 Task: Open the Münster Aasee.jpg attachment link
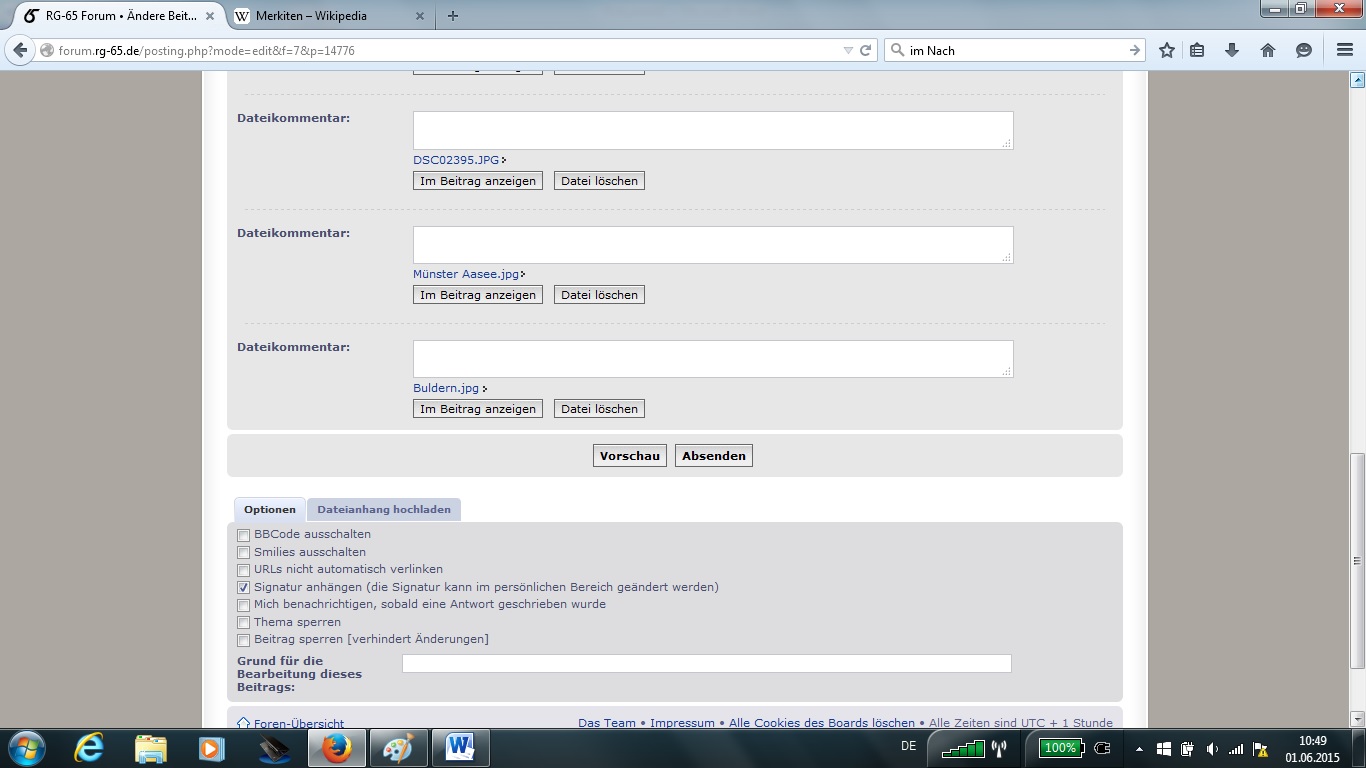[x=466, y=274]
